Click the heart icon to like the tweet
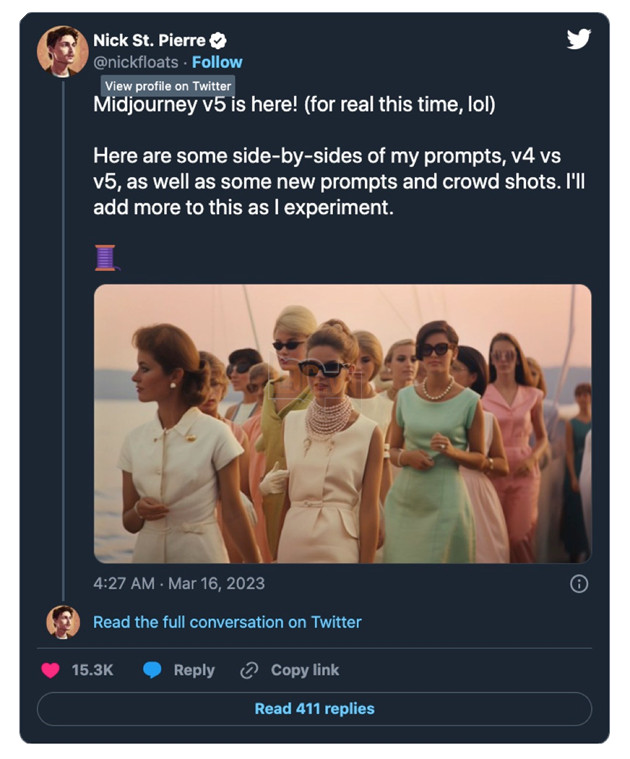This screenshot has height=759, width=630. pos(49,670)
